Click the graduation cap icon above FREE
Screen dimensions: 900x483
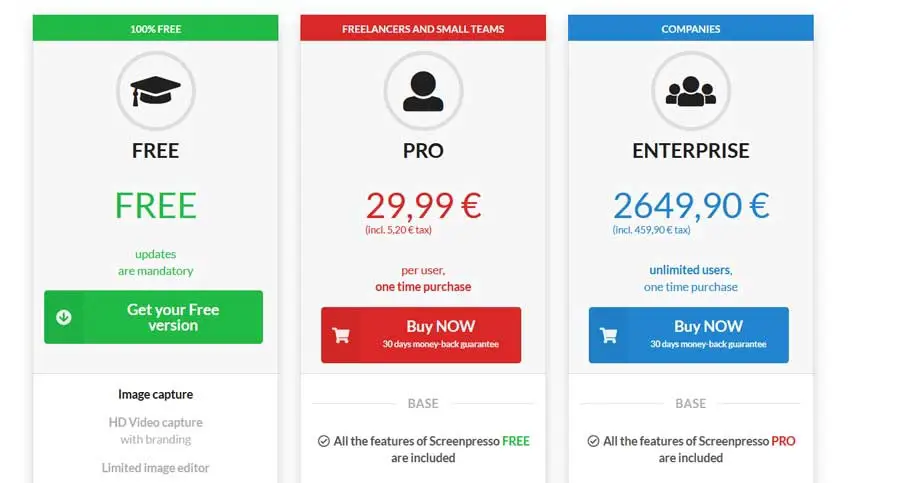pyautogui.click(x=155, y=92)
